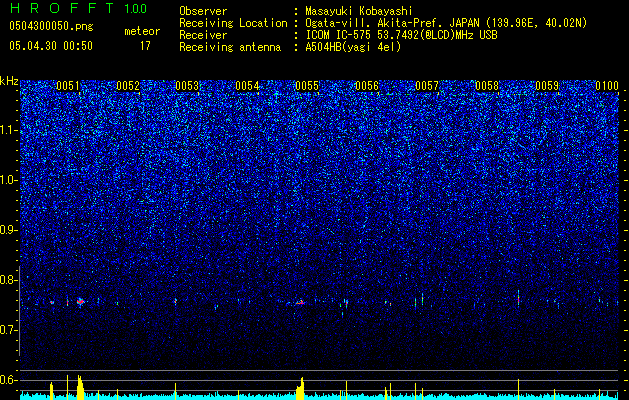
Task: Click the observer name Masayuki Kobayashi
Action: coord(359,12)
